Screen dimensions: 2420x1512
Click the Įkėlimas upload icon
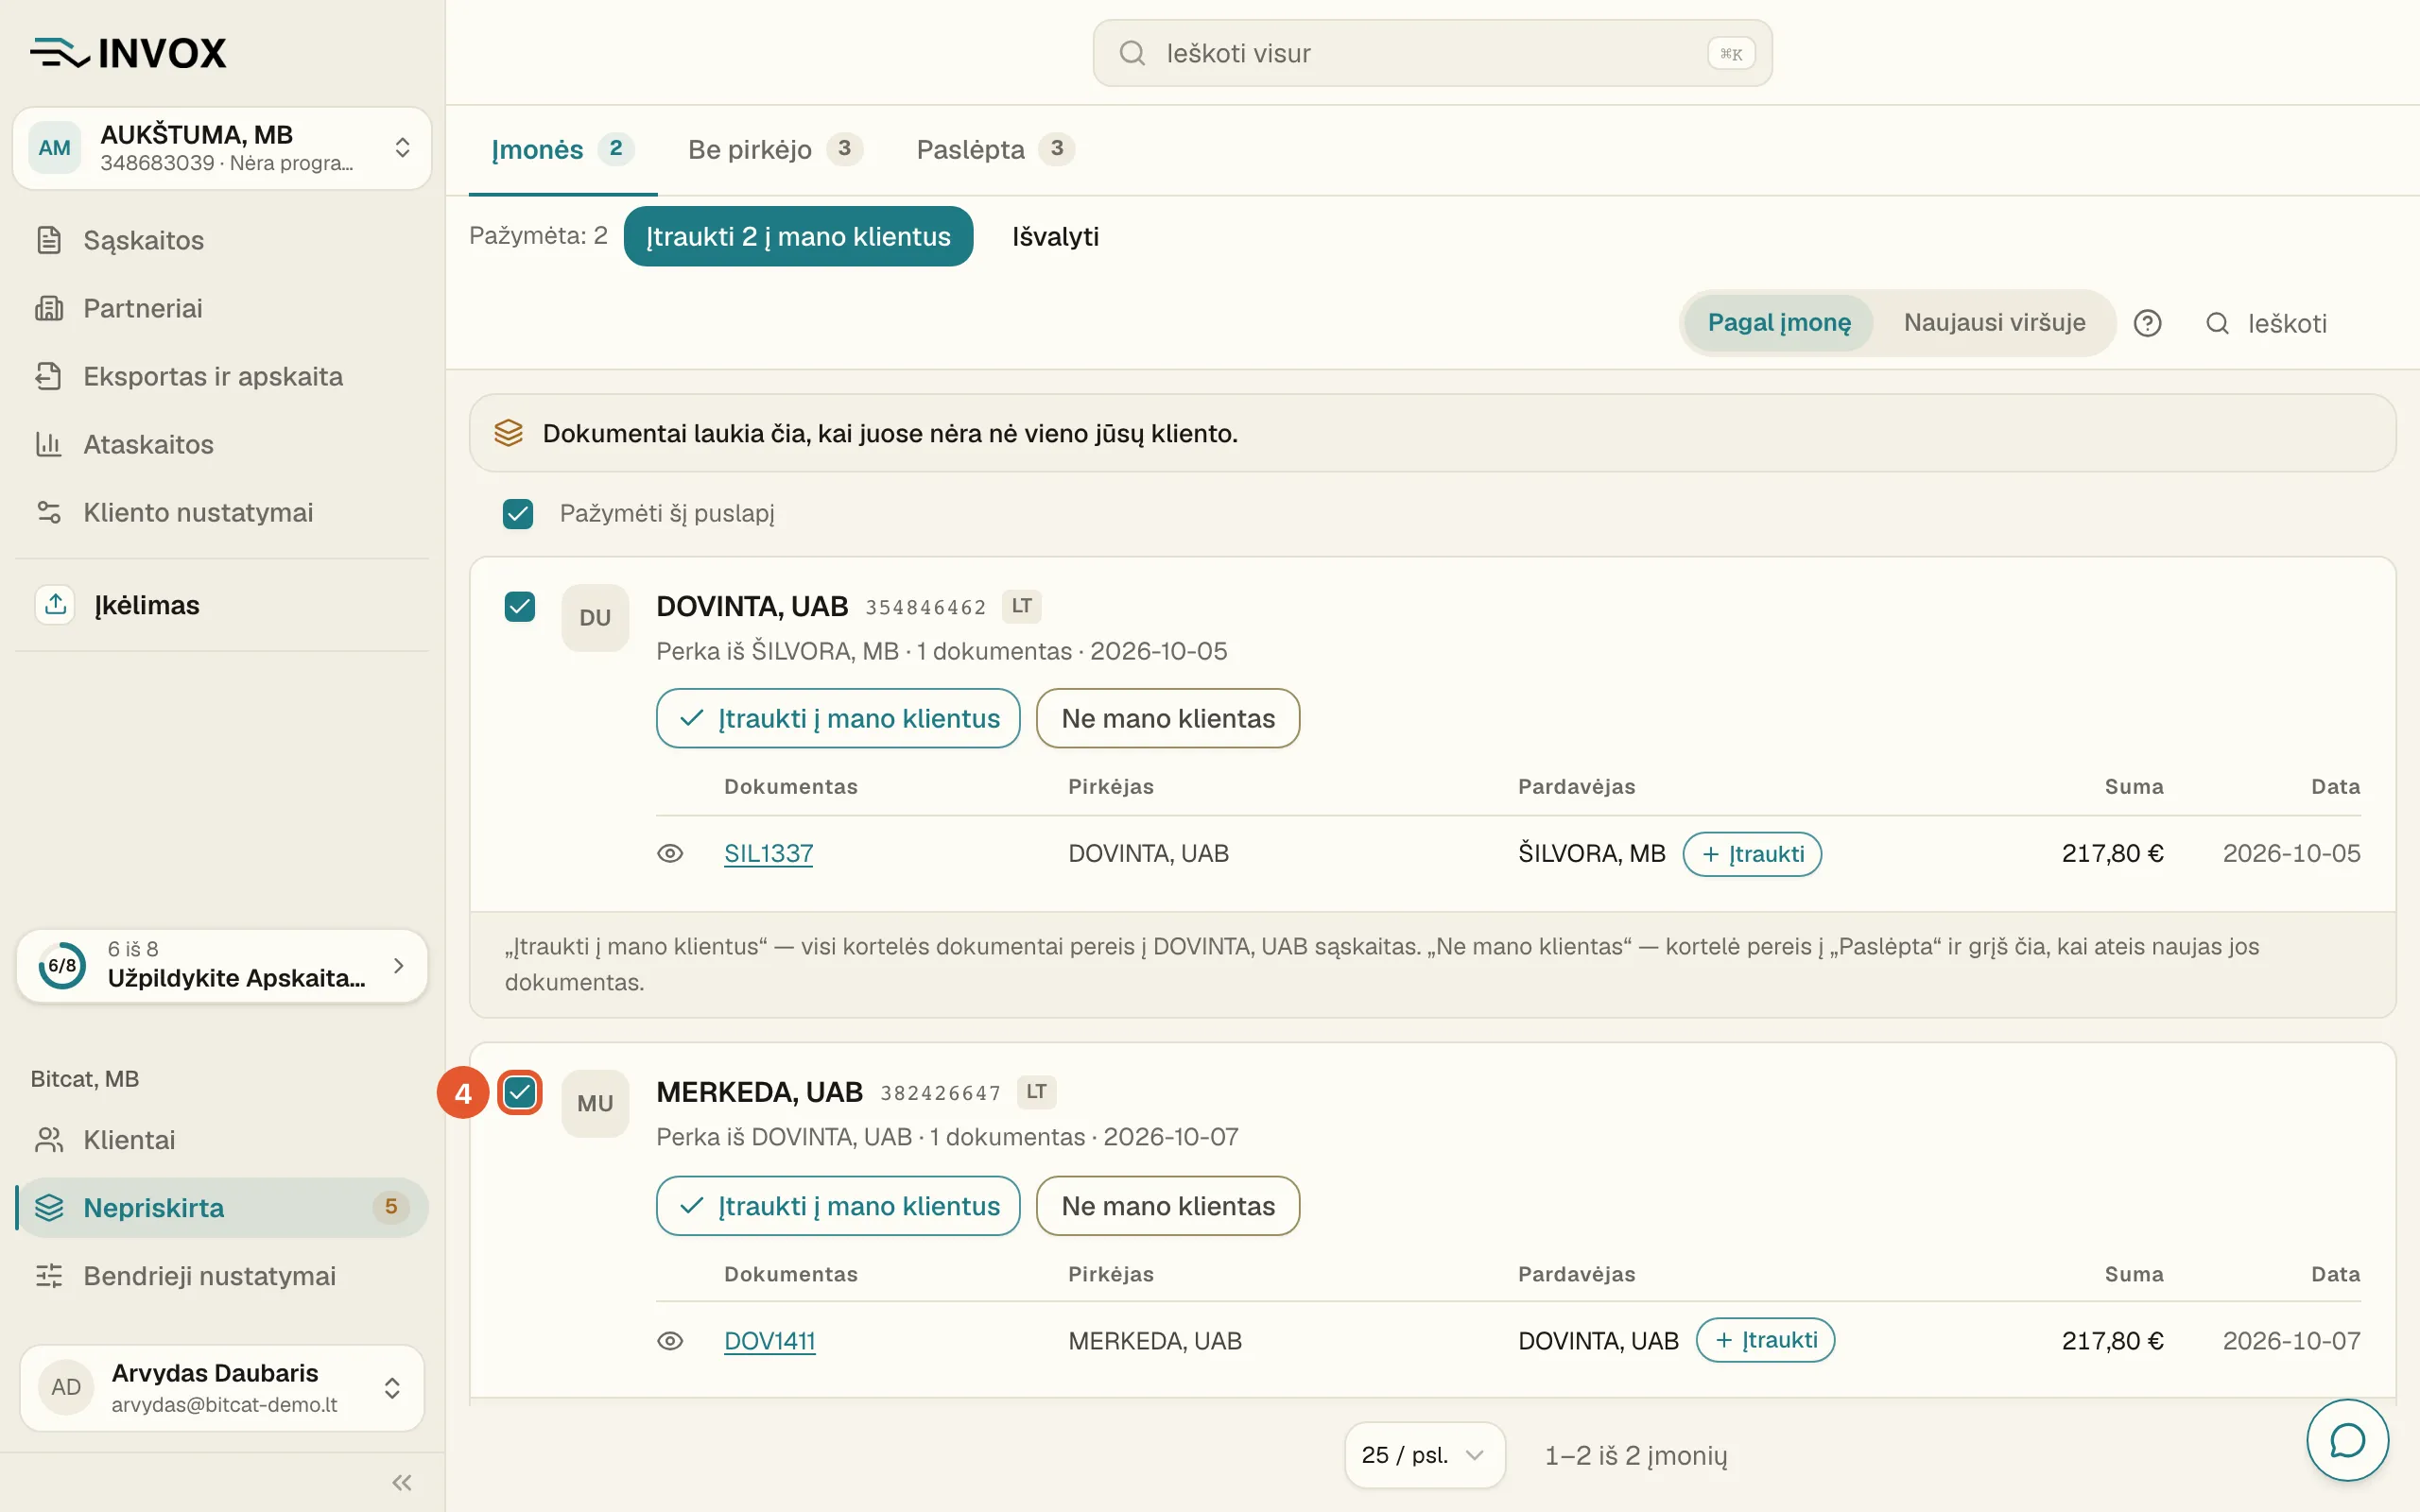click(55, 605)
